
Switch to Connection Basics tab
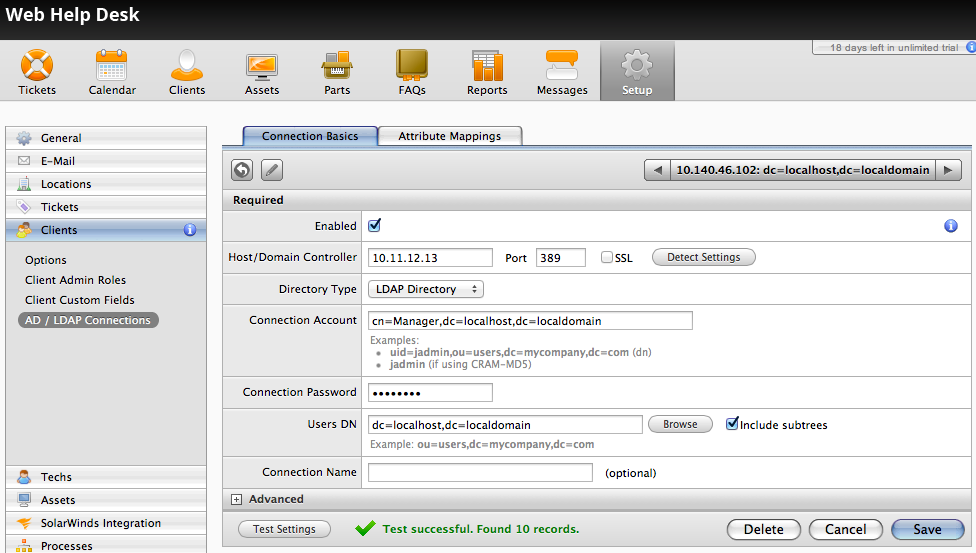coord(310,136)
